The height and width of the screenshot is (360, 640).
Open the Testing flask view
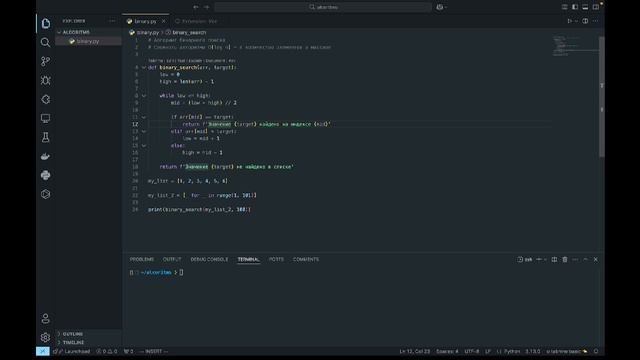(x=45, y=137)
